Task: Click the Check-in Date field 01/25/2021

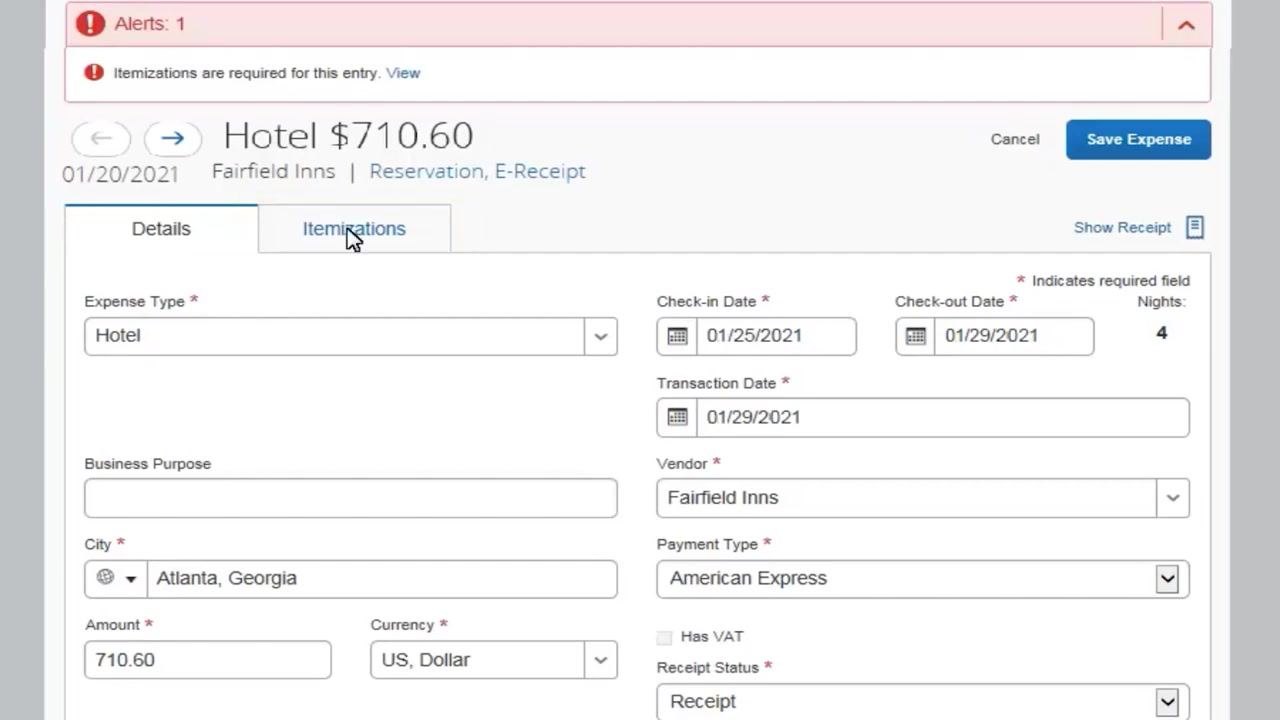Action: tap(776, 336)
